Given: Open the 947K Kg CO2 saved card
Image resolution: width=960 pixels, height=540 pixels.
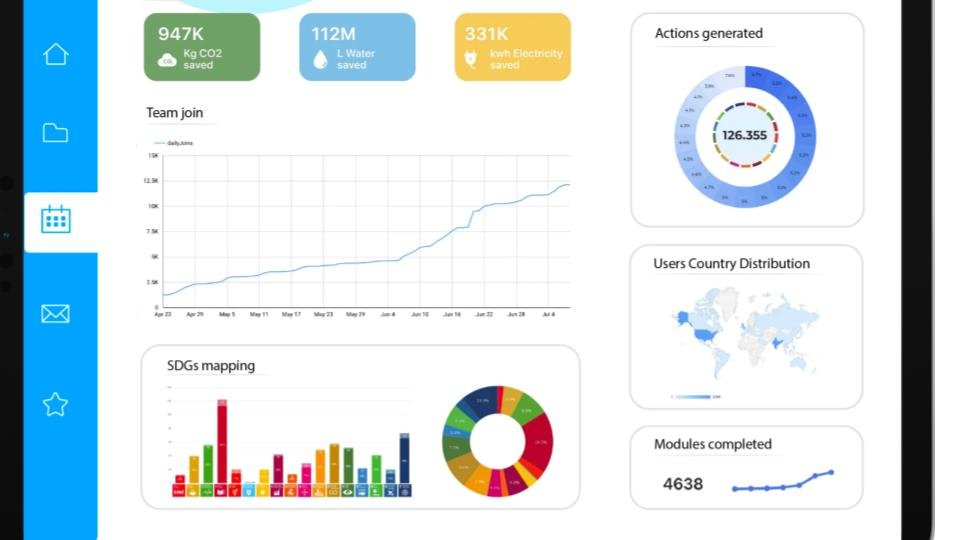Looking at the screenshot, I should click(x=202, y=47).
